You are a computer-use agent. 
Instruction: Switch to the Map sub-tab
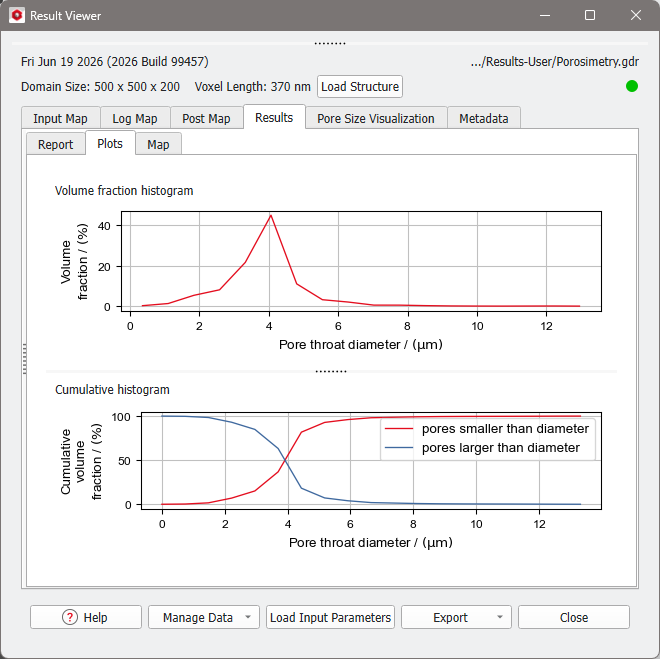click(158, 144)
